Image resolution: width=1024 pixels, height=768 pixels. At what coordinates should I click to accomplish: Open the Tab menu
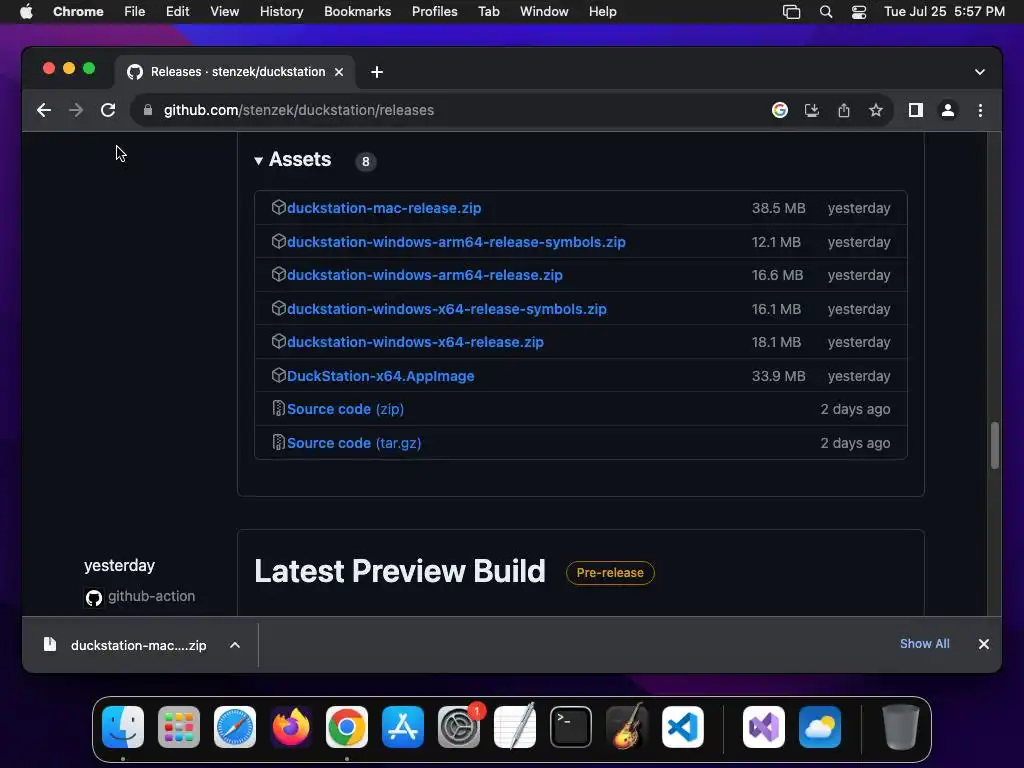coord(488,12)
